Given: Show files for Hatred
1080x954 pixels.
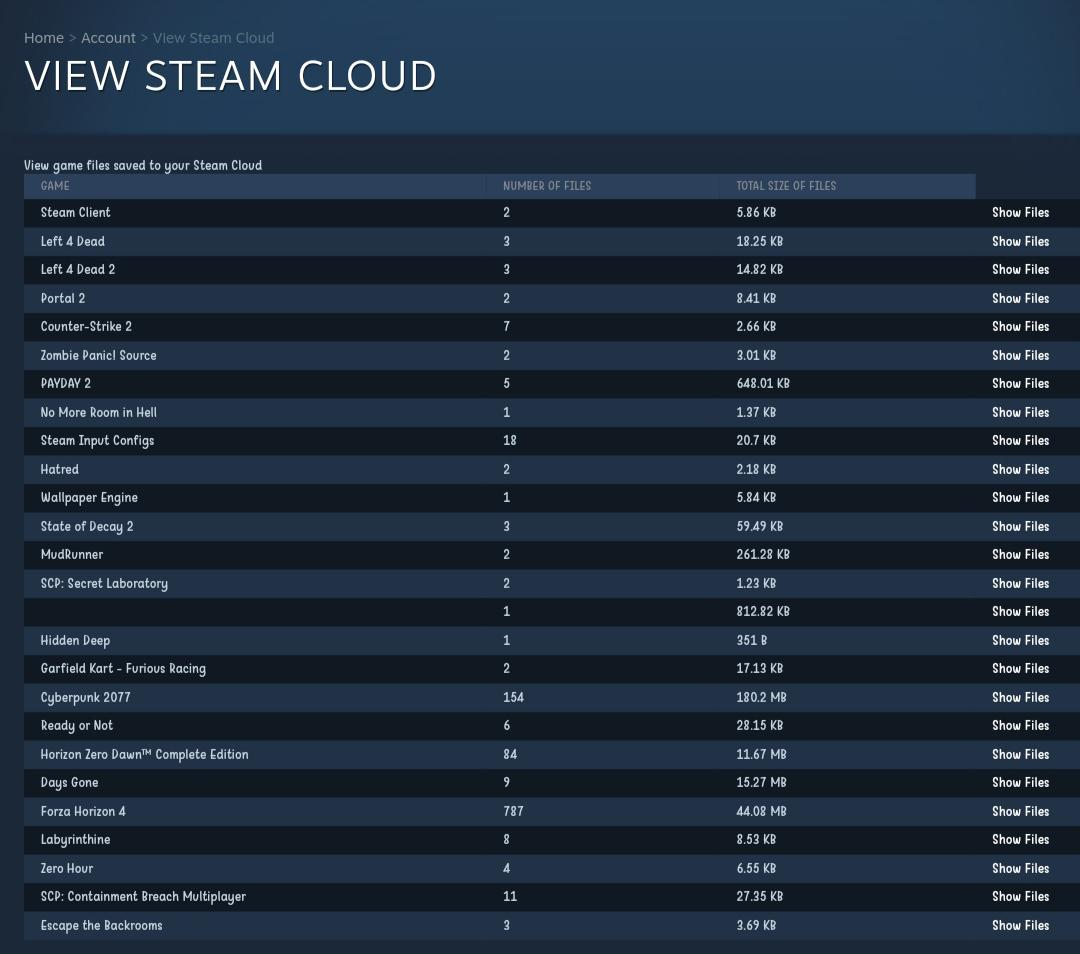Looking at the screenshot, I should pos(1020,470).
